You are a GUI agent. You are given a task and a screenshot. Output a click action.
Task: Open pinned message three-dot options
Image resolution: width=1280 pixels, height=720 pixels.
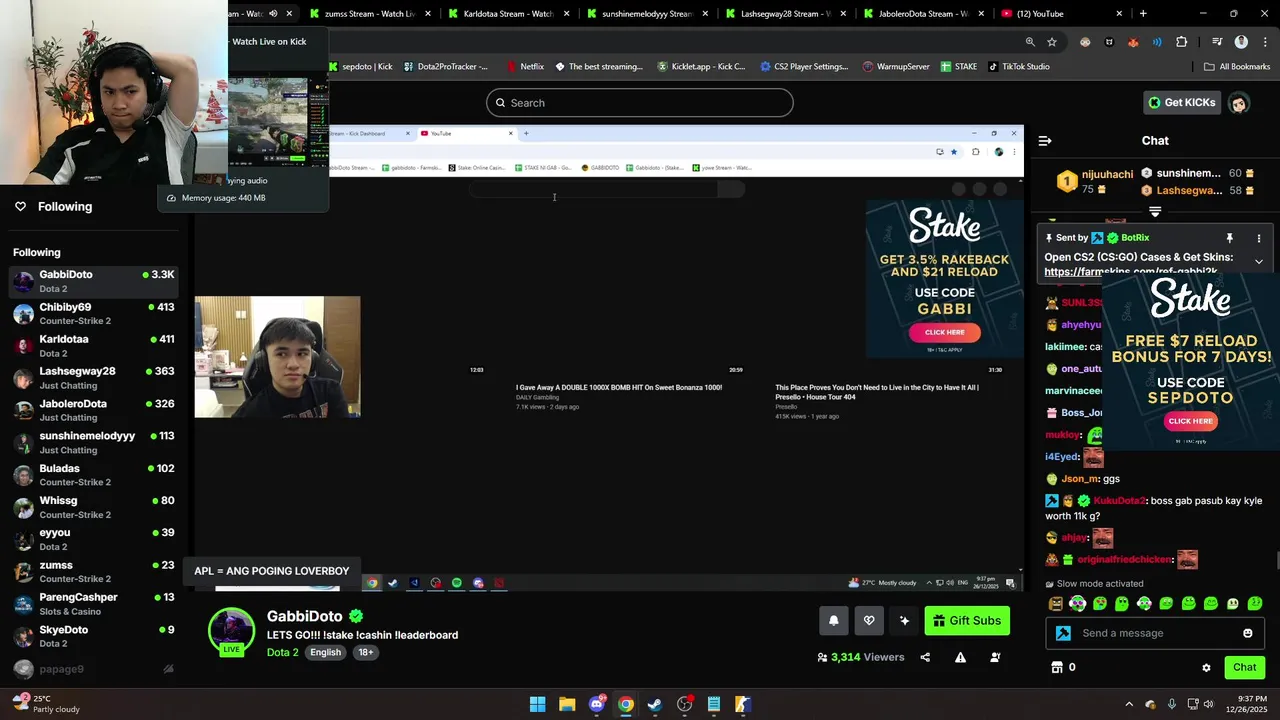[x=1259, y=238]
